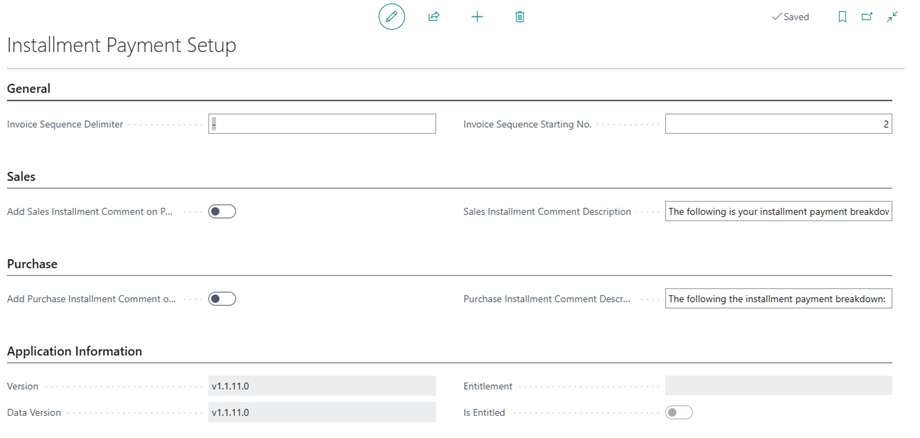
Task: Click Invoice Sequence Starting No. field
Action: (x=779, y=124)
